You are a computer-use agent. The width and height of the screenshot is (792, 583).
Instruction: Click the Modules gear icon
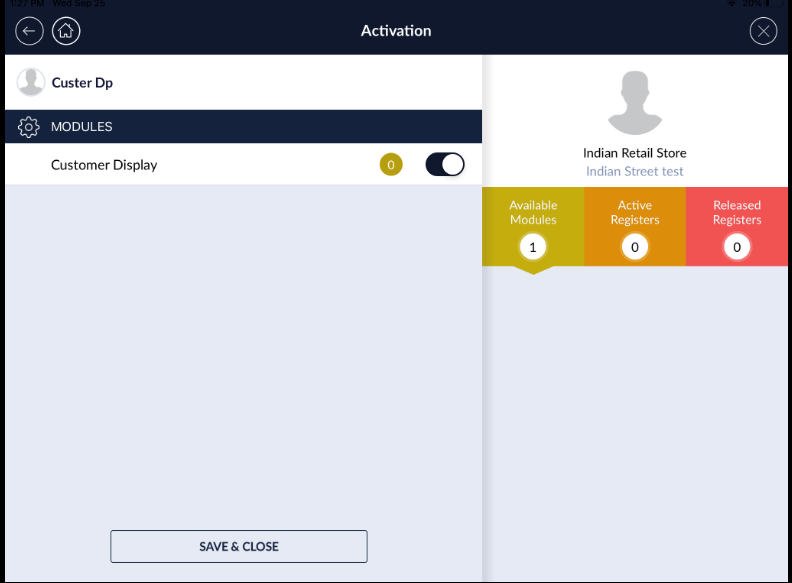(29, 127)
